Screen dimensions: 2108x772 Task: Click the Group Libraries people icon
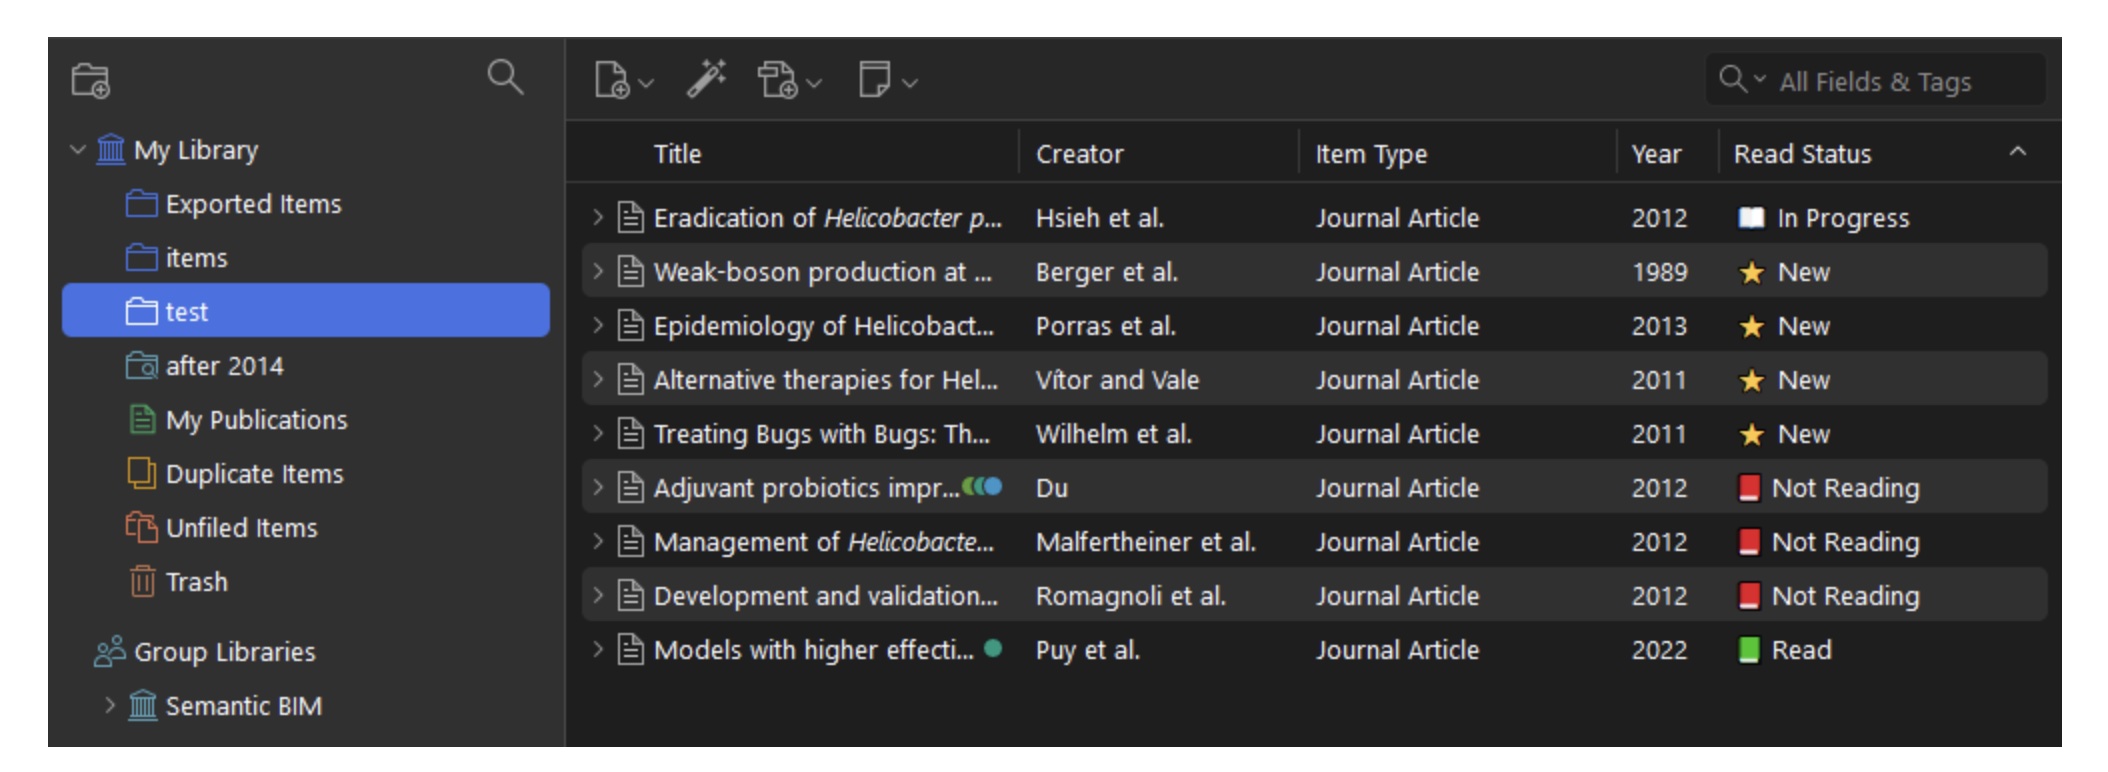click(x=109, y=651)
